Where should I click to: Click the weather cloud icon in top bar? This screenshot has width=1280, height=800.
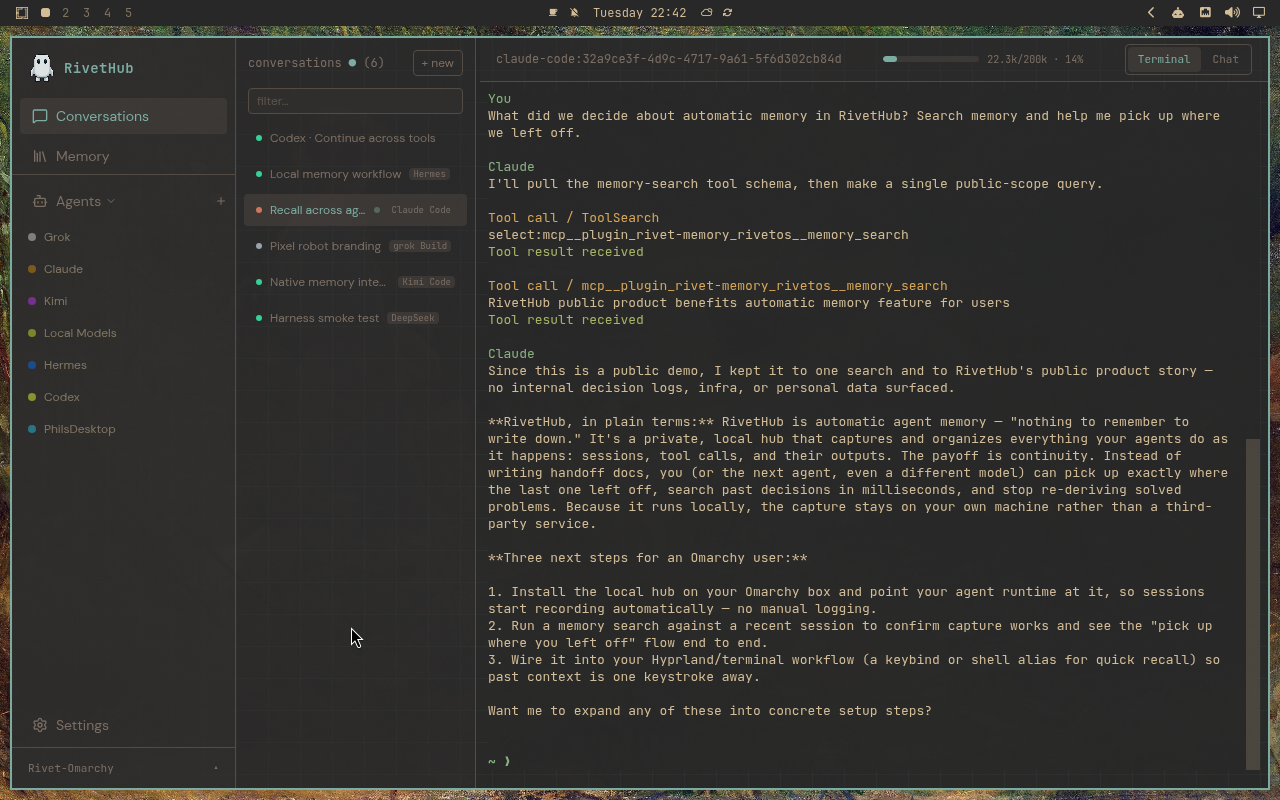point(706,13)
